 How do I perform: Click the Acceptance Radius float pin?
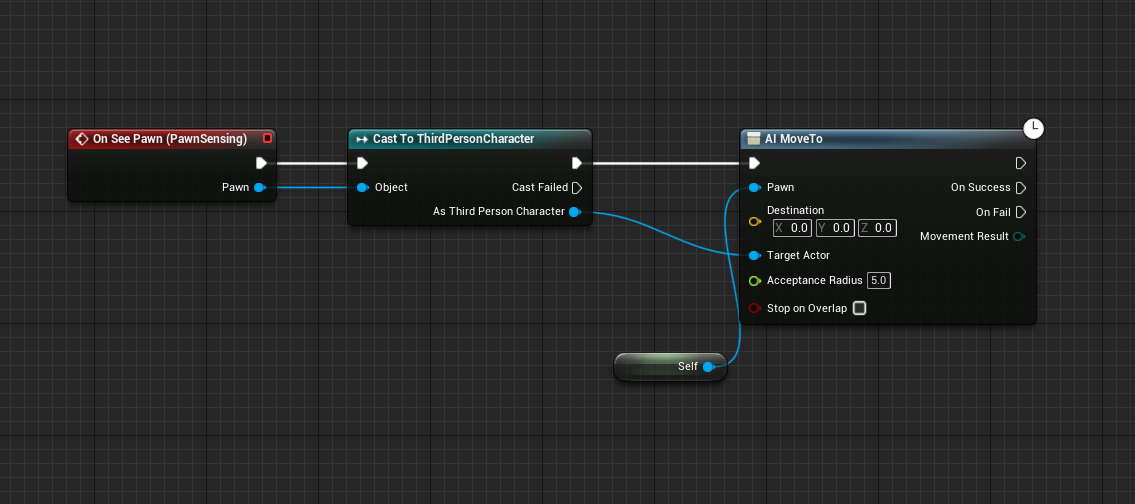754,281
